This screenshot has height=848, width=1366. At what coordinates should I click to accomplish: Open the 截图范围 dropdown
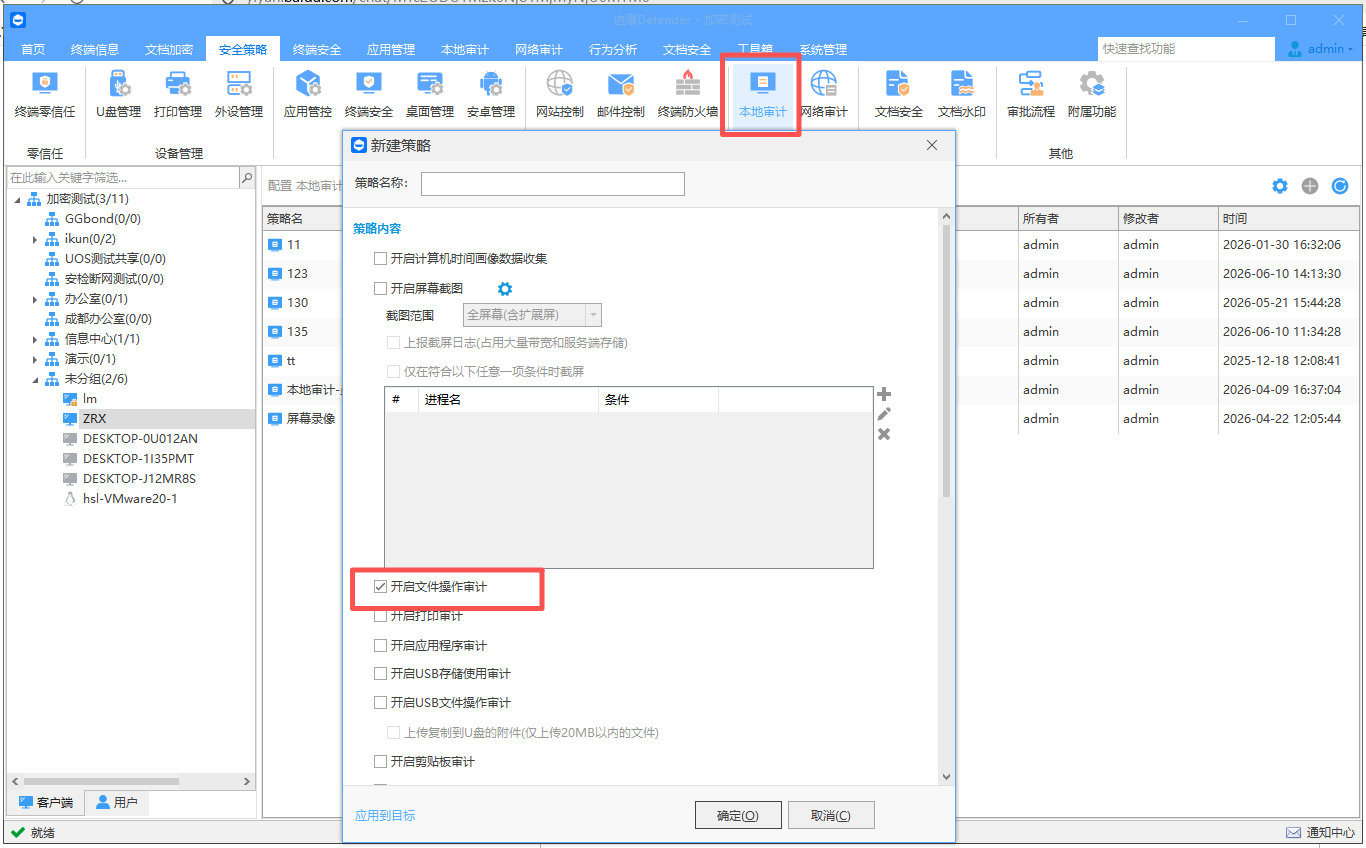click(533, 315)
